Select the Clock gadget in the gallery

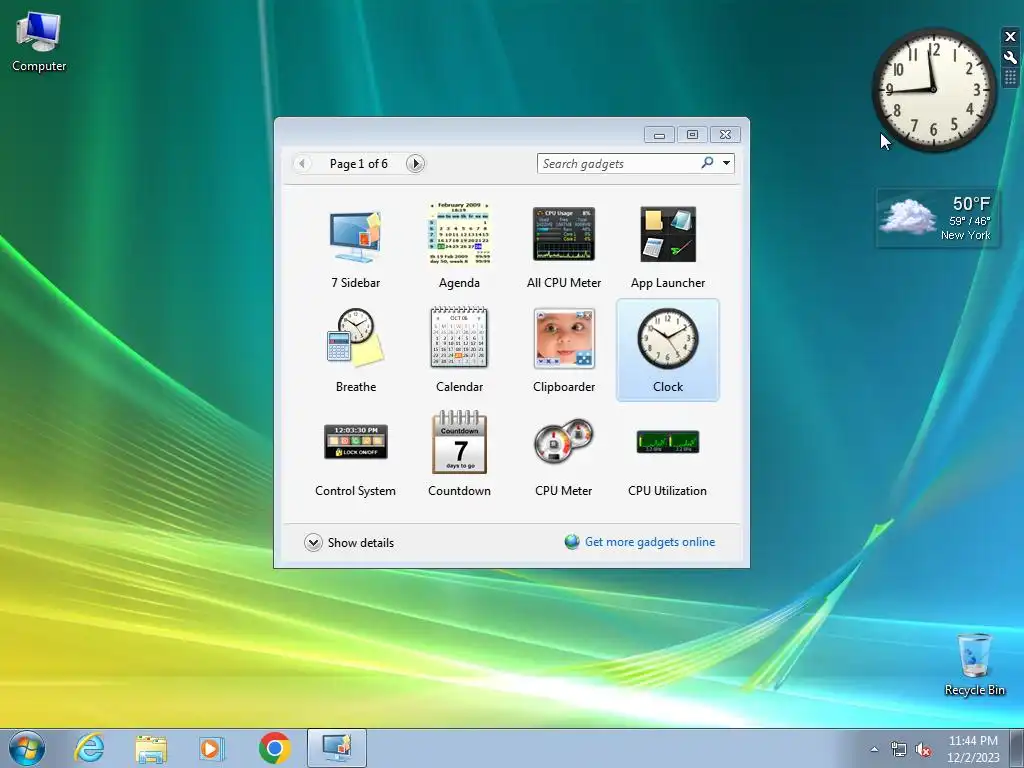[667, 350]
